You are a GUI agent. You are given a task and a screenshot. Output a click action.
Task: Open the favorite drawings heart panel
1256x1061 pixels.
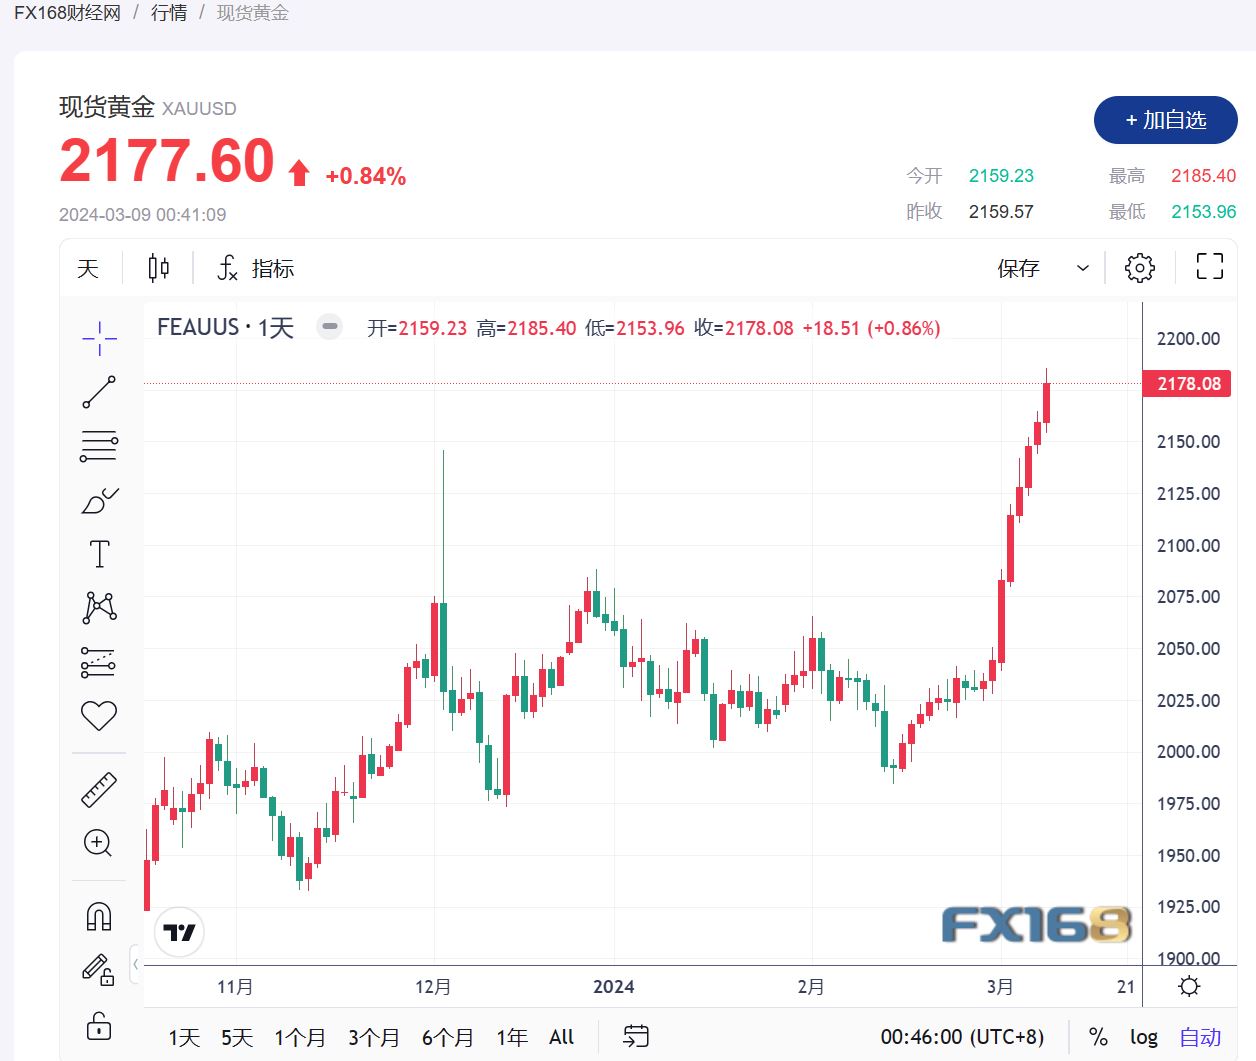(98, 714)
